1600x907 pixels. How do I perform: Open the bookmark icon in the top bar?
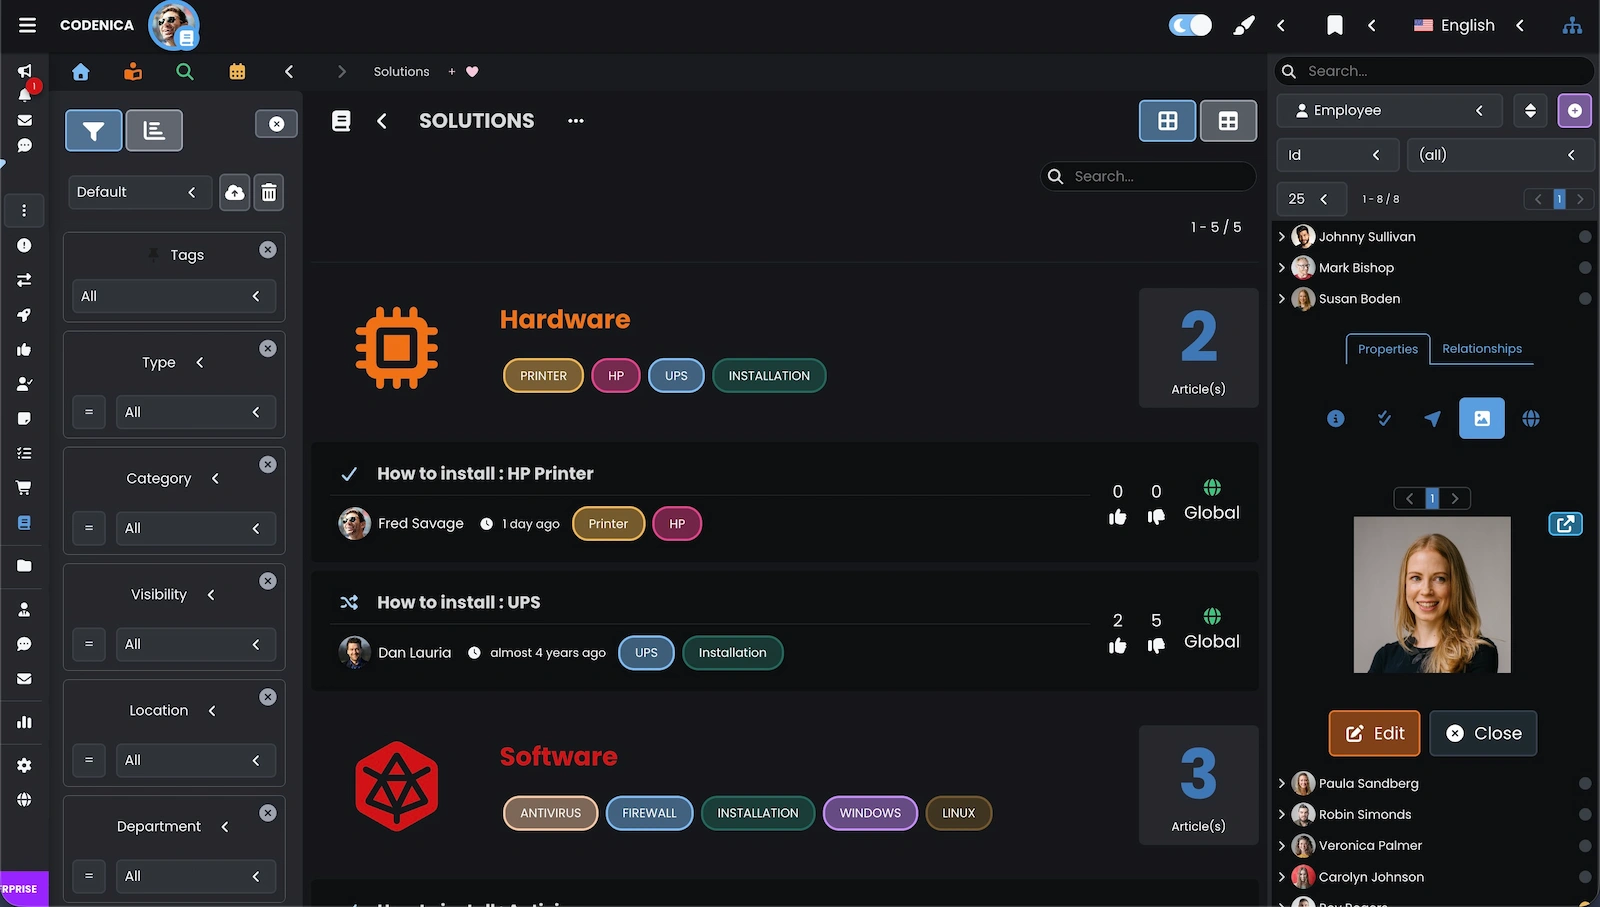point(1335,25)
